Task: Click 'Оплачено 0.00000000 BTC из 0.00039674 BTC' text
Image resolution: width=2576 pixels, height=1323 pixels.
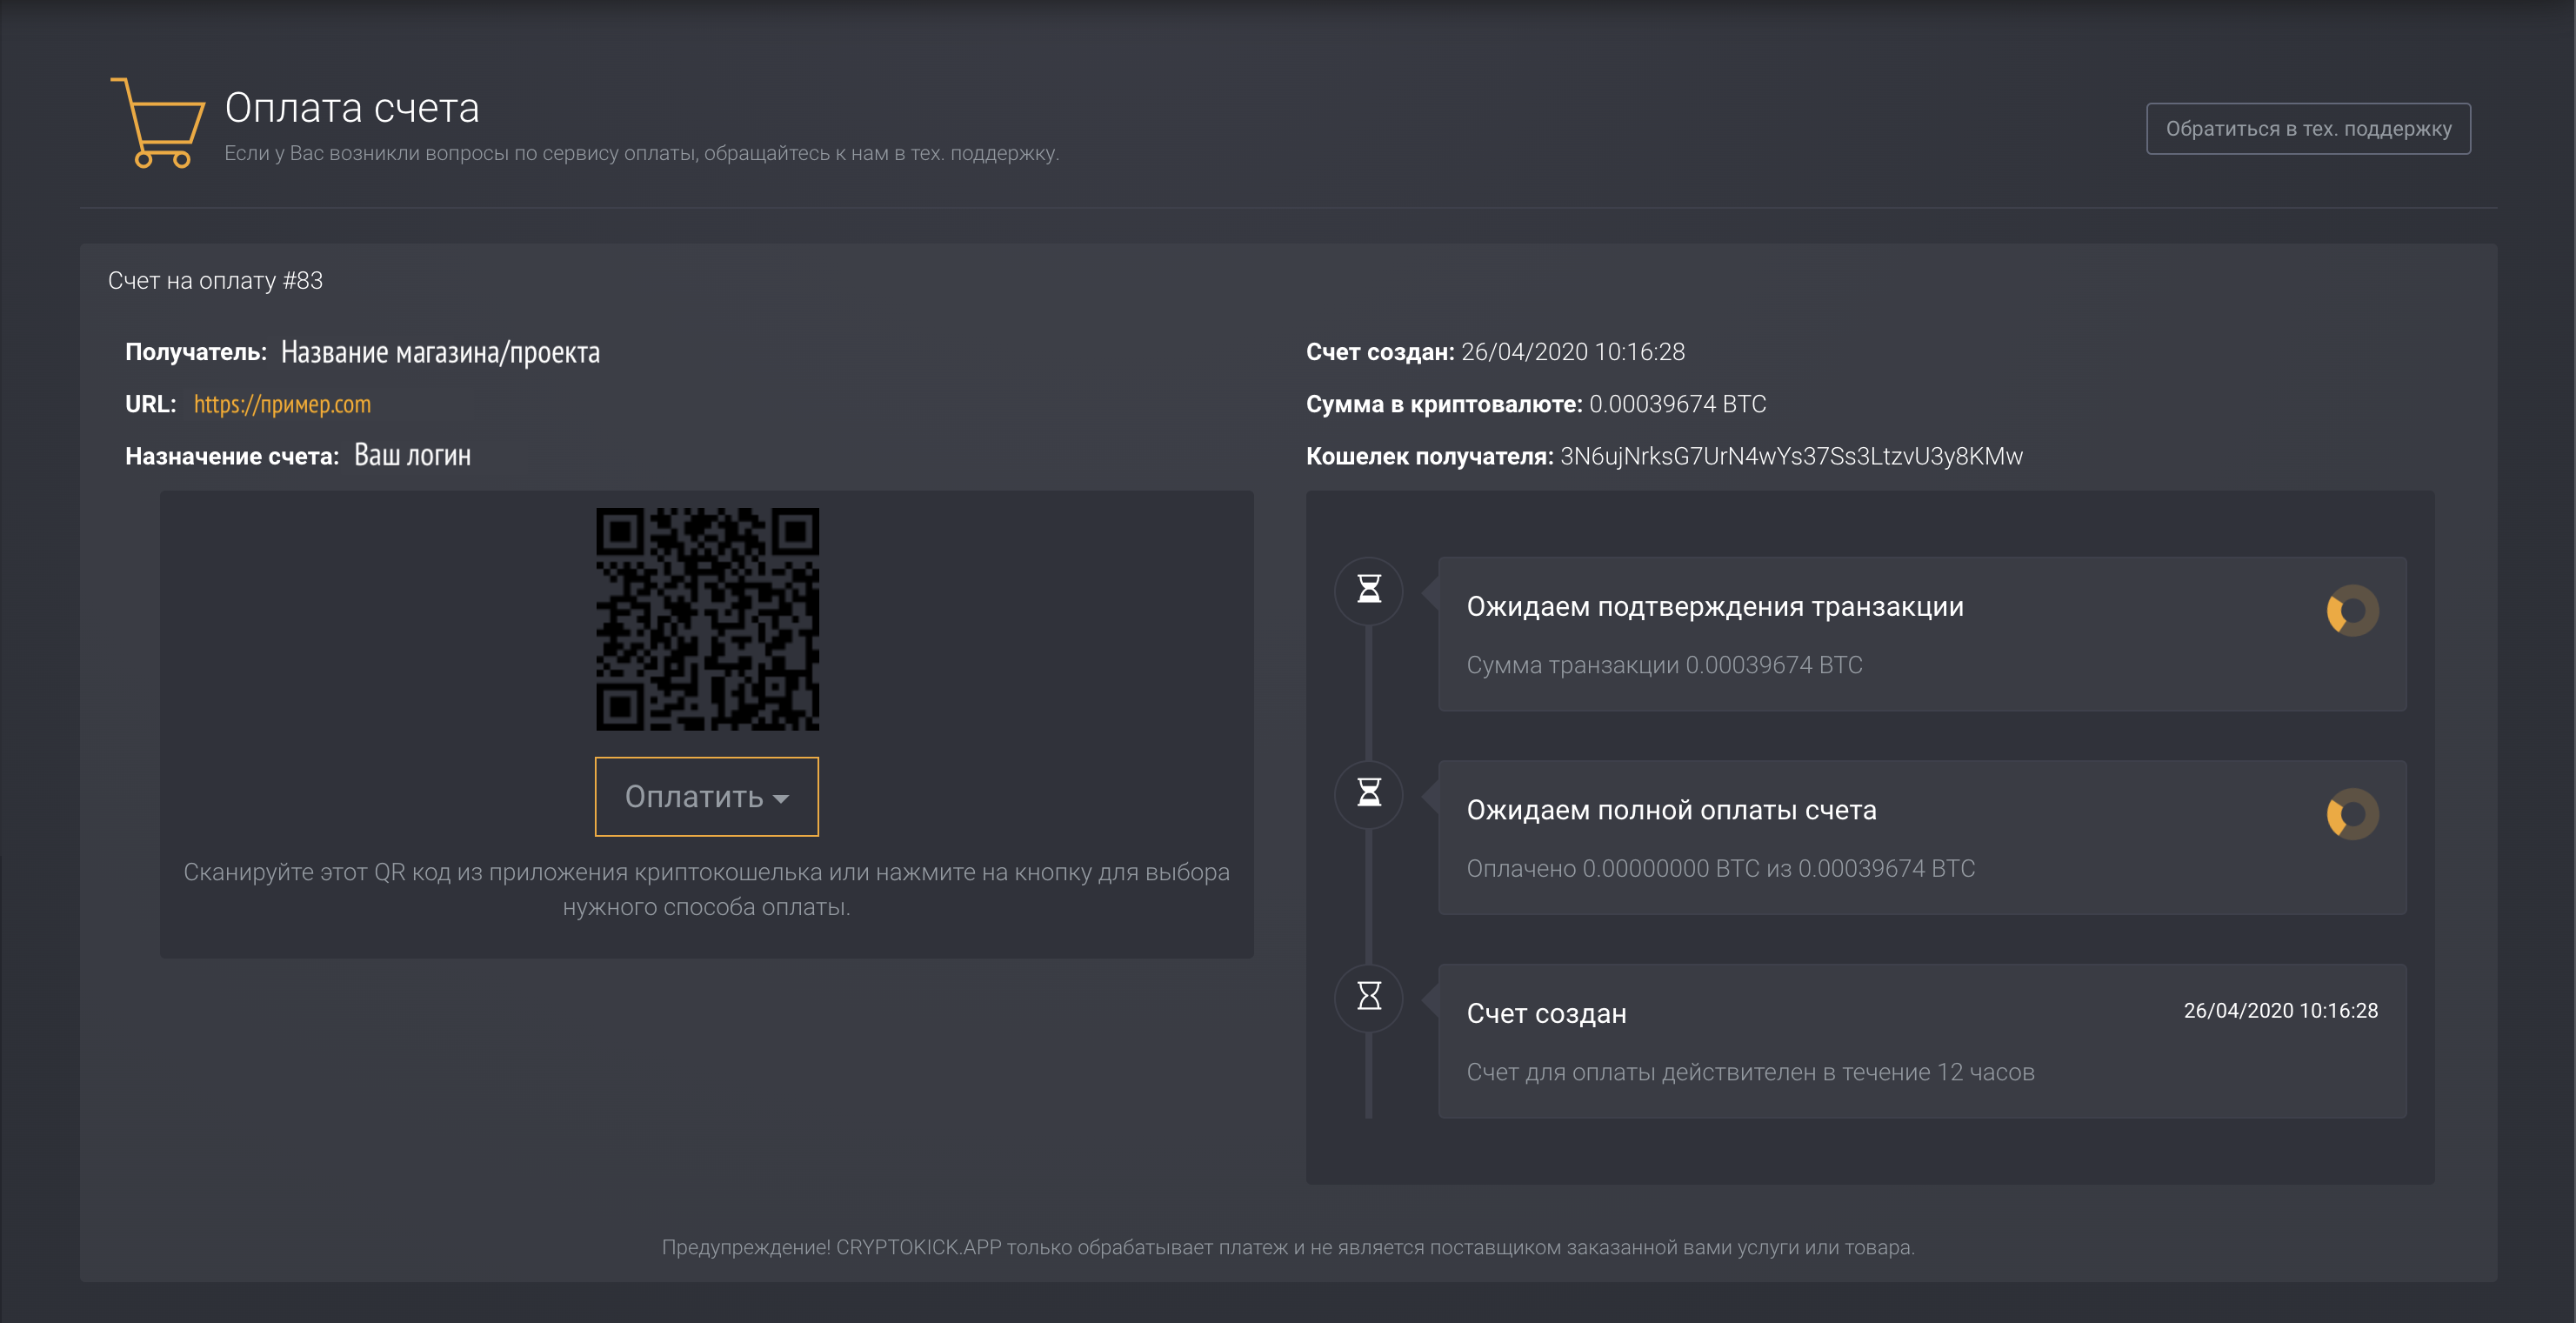Action: click(1720, 869)
